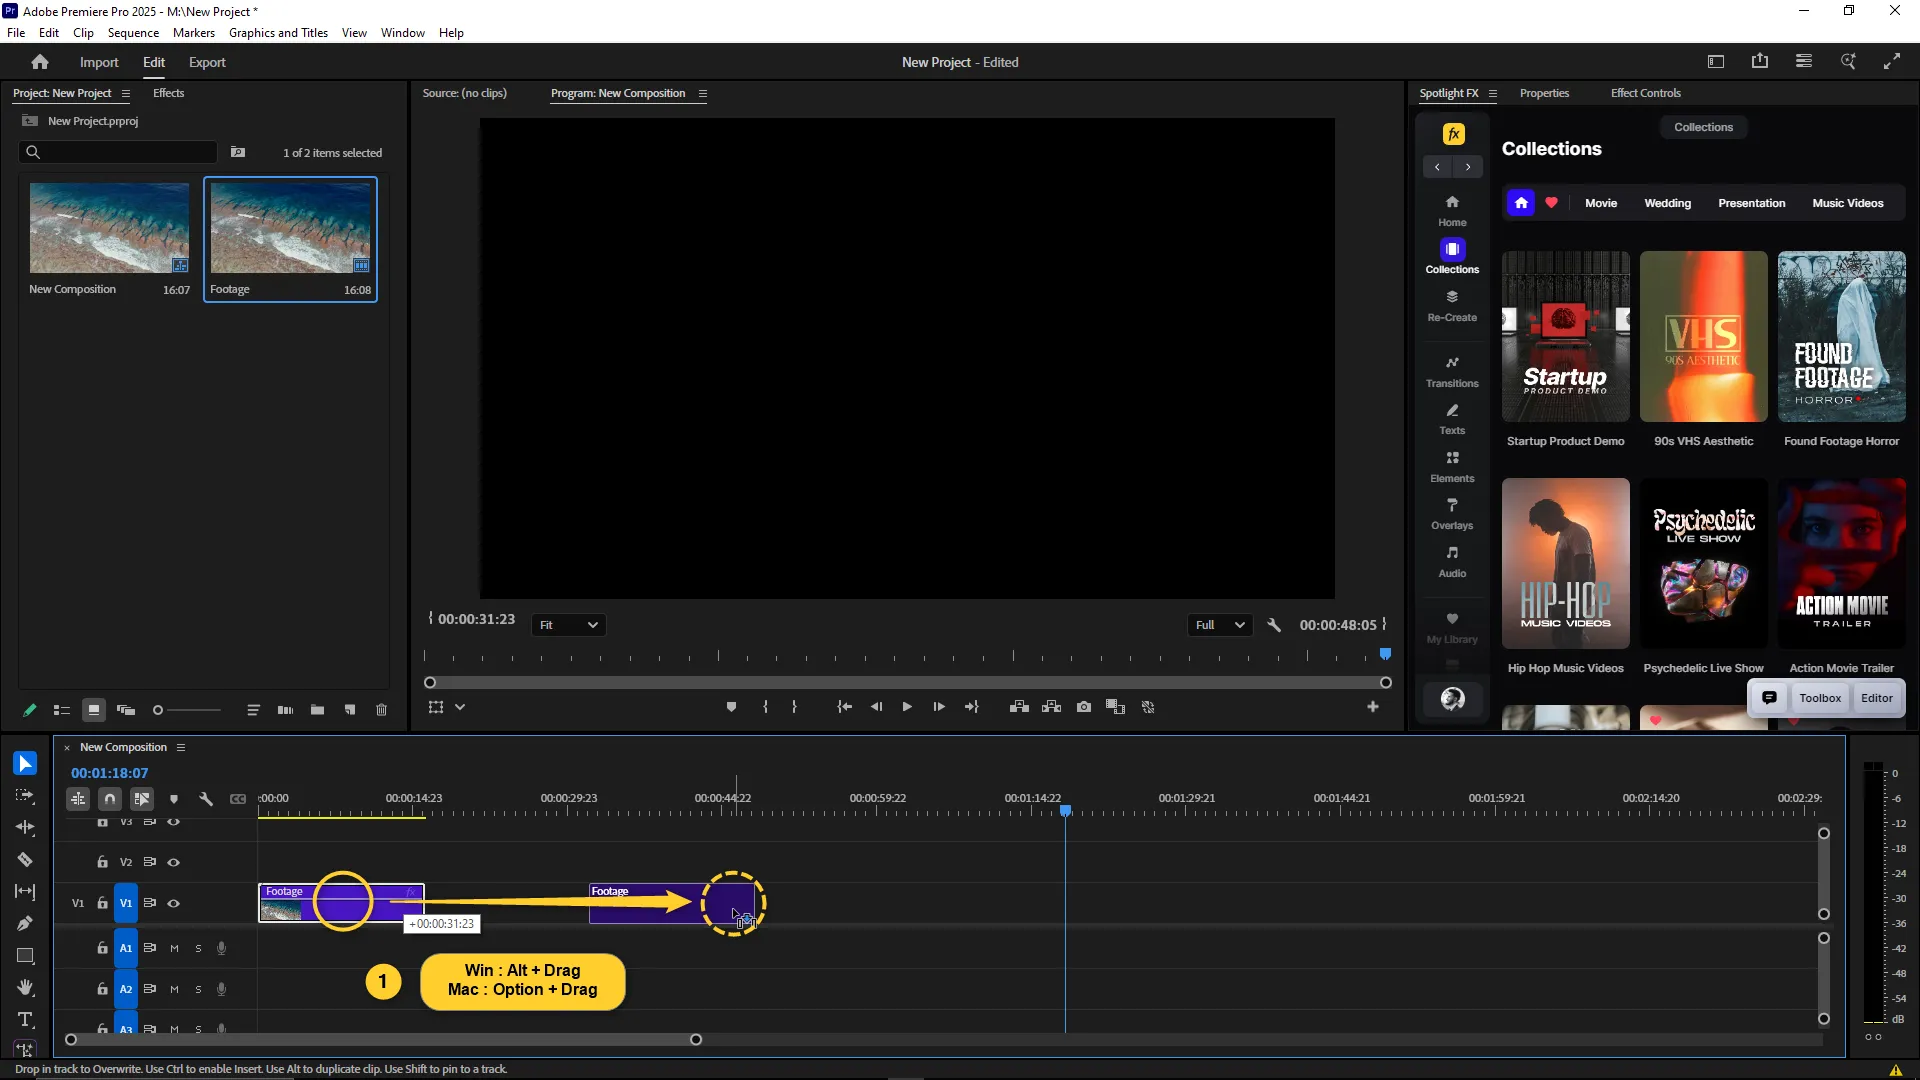The width and height of the screenshot is (1920, 1080).
Task: Toggle V2 track output eye icon
Action: tap(174, 862)
